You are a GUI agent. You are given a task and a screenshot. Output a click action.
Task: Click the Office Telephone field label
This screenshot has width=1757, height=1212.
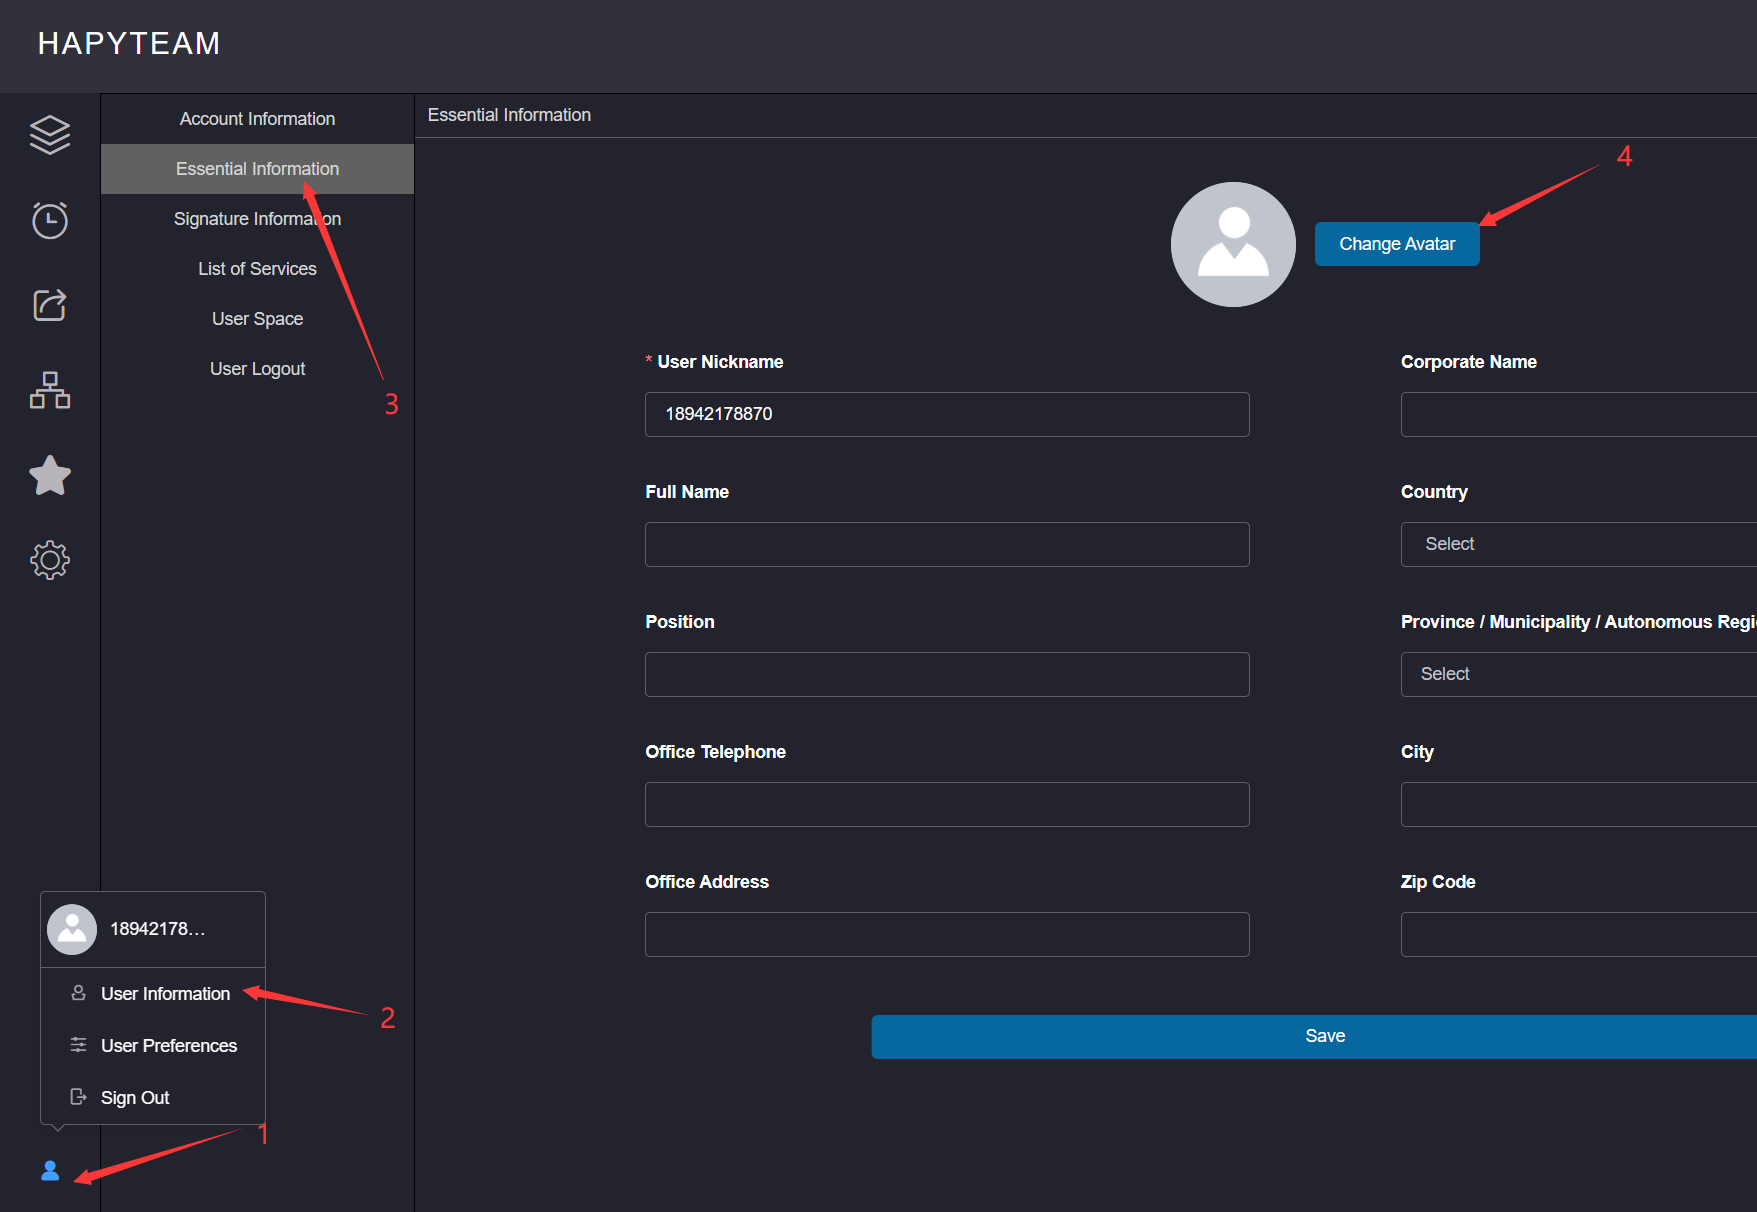pyautogui.click(x=715, y=752)
